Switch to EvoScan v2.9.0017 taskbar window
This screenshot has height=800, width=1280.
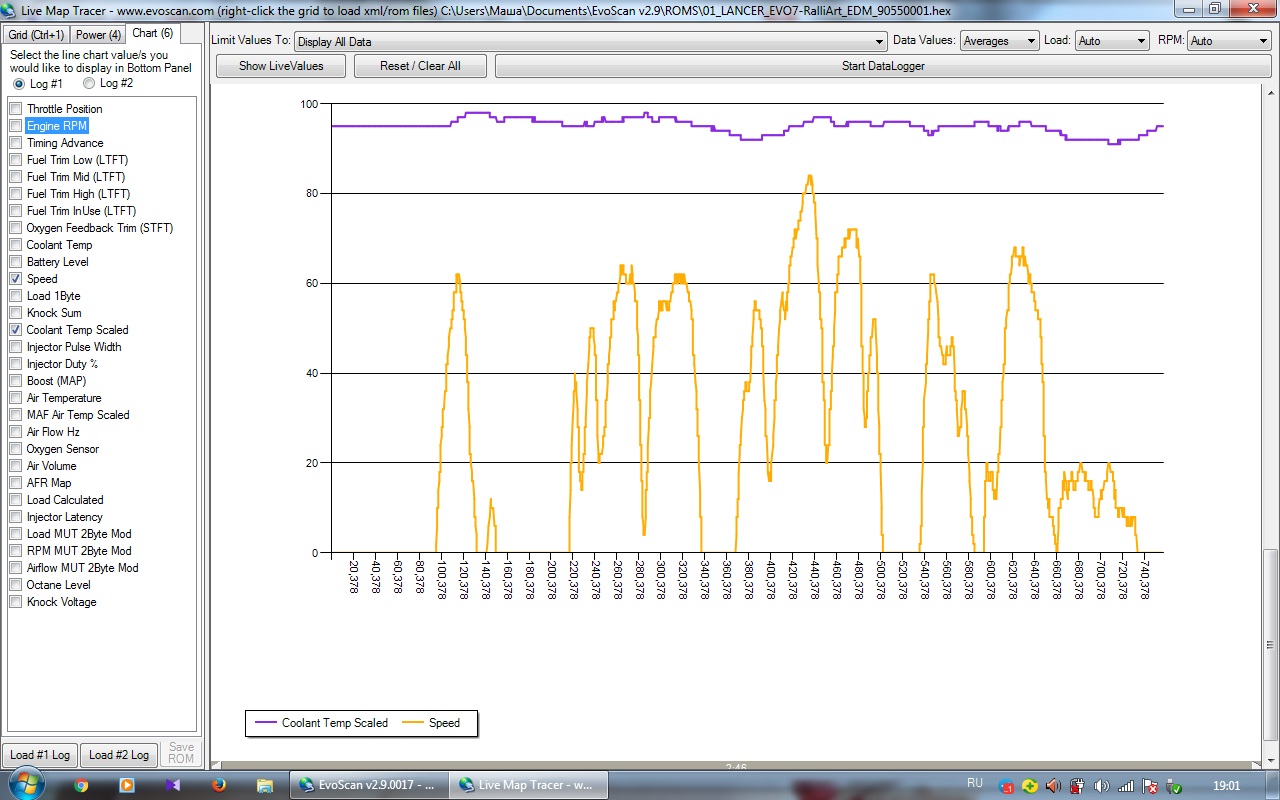(x=368, y=785)
